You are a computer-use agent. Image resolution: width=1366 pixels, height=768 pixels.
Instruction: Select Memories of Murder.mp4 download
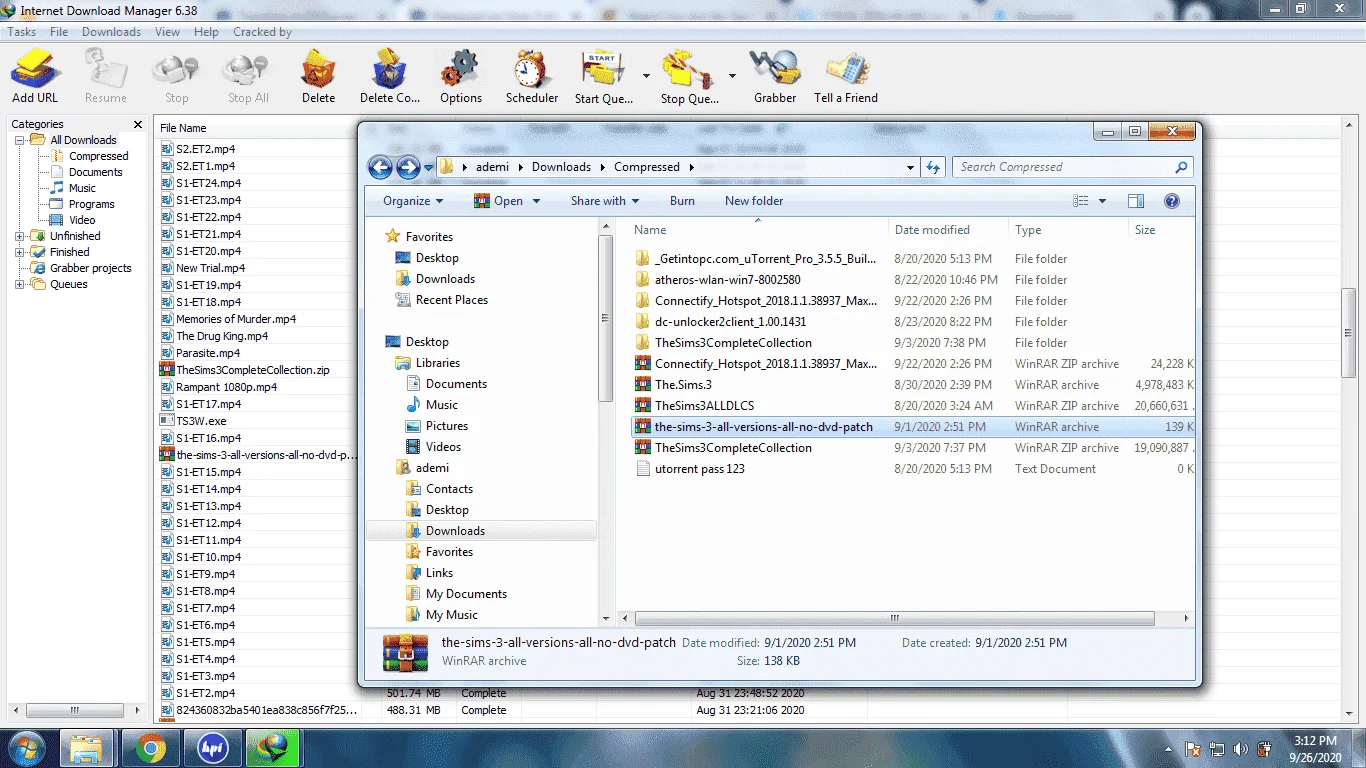[x=236, y=319]
